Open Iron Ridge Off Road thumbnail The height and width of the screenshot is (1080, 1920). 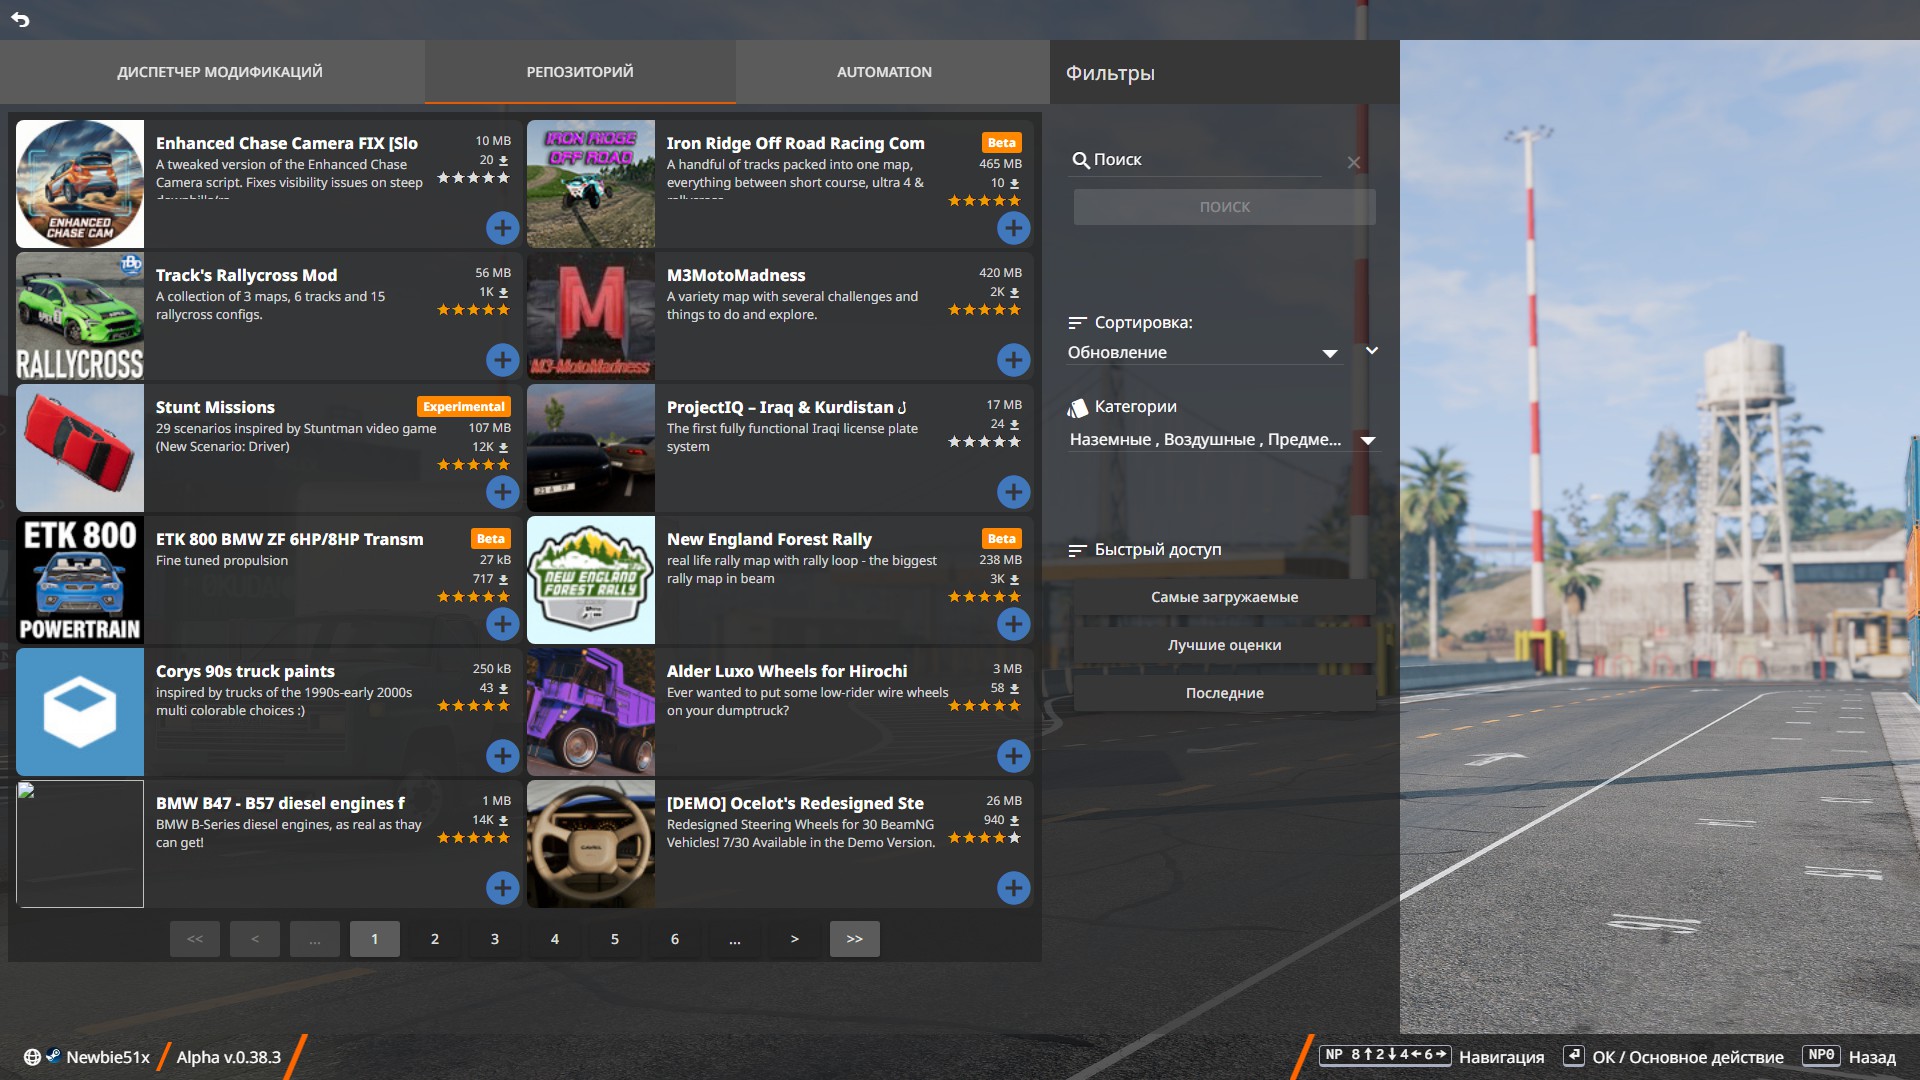(x=591, y=184)
